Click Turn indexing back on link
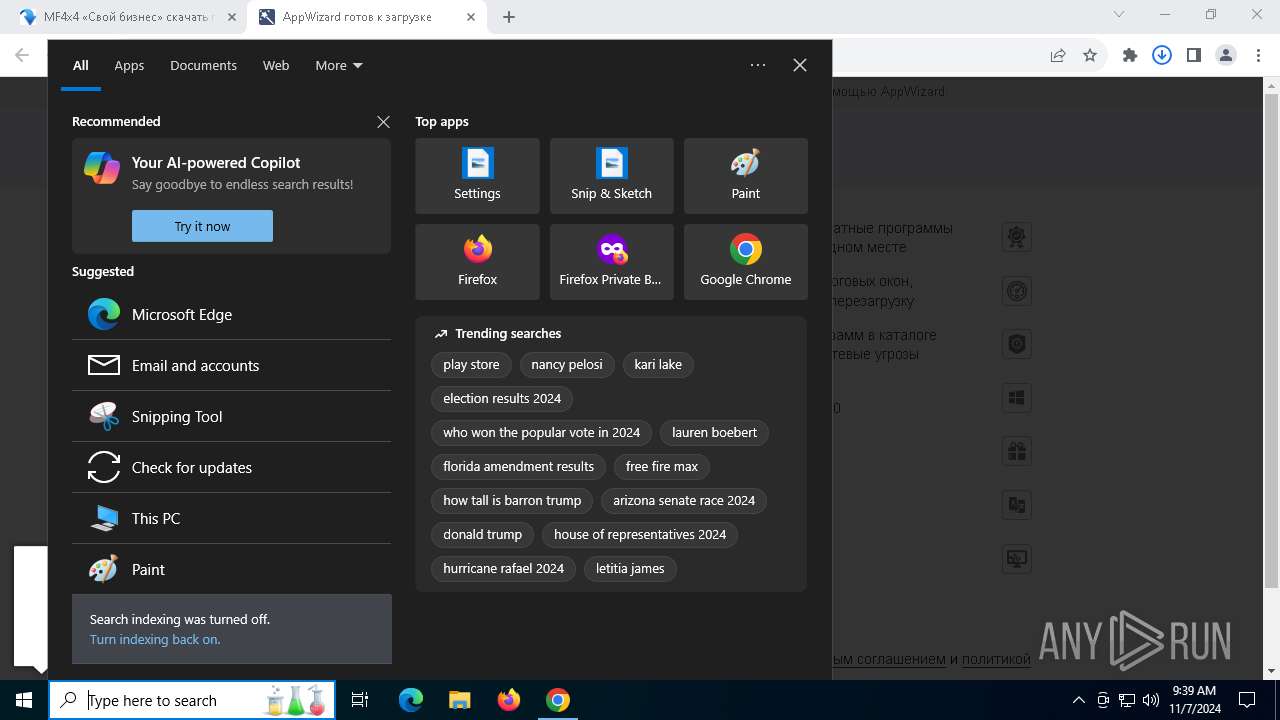Image resolution: width=1280 pixels, height=720 pixels. (155, 639)
